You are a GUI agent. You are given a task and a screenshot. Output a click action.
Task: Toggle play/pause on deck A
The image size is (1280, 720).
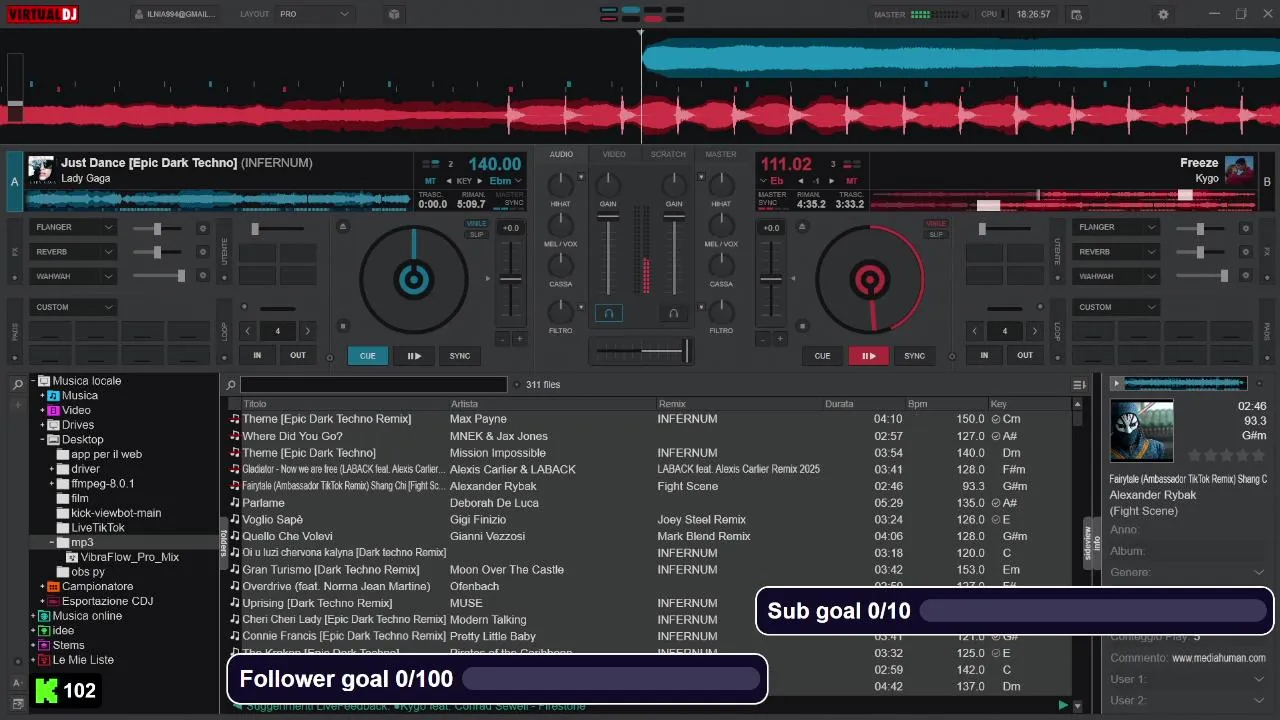pos(413,355)
